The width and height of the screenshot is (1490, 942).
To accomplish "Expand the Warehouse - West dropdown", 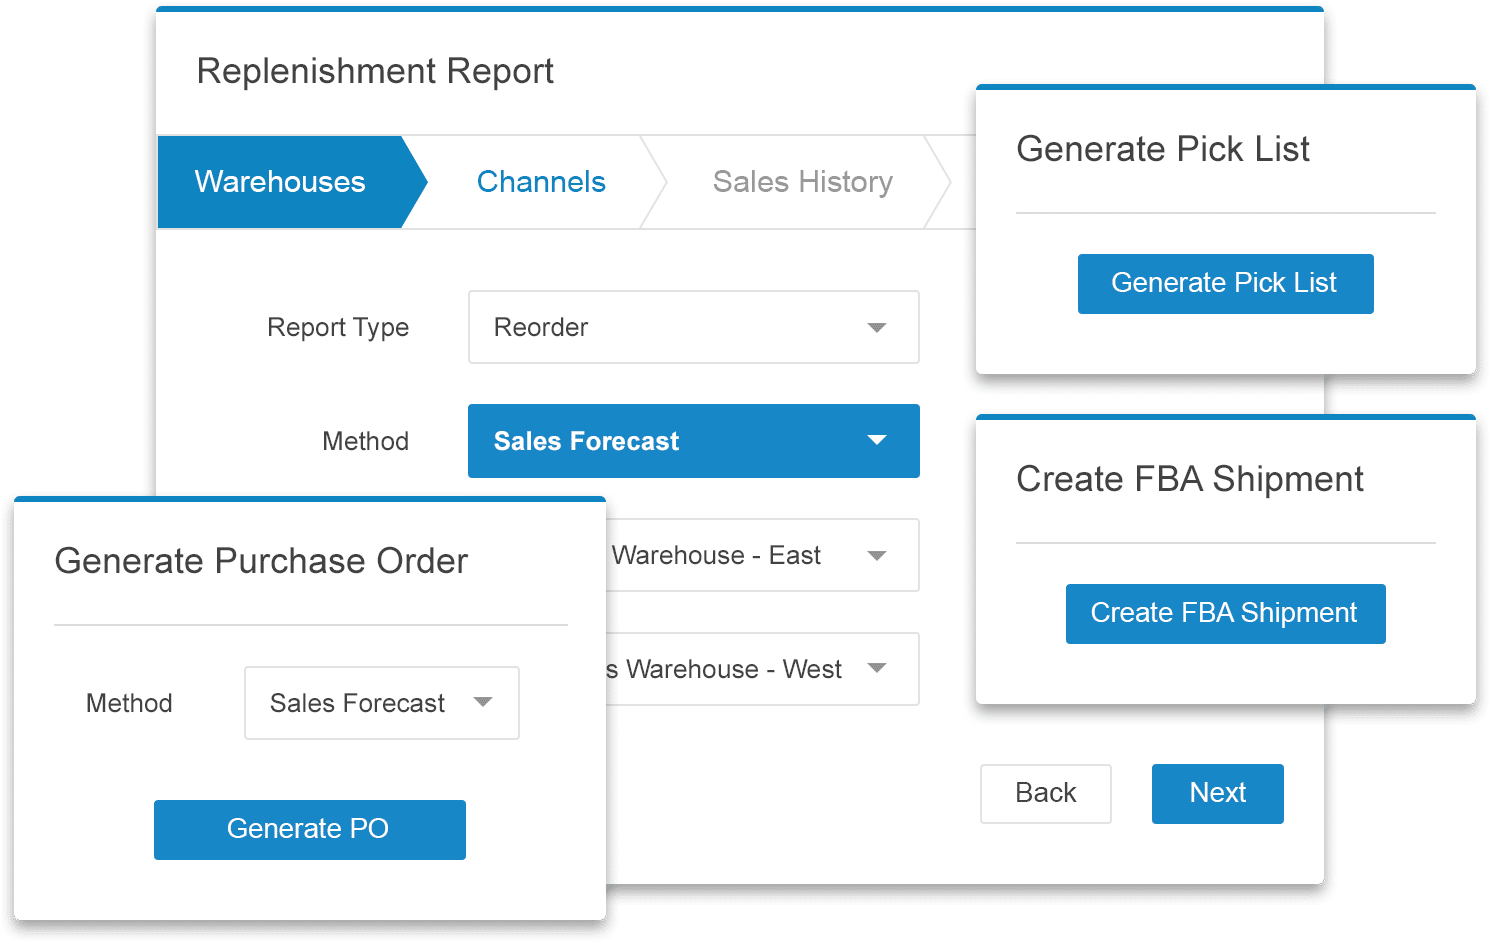I will [762, 669].
